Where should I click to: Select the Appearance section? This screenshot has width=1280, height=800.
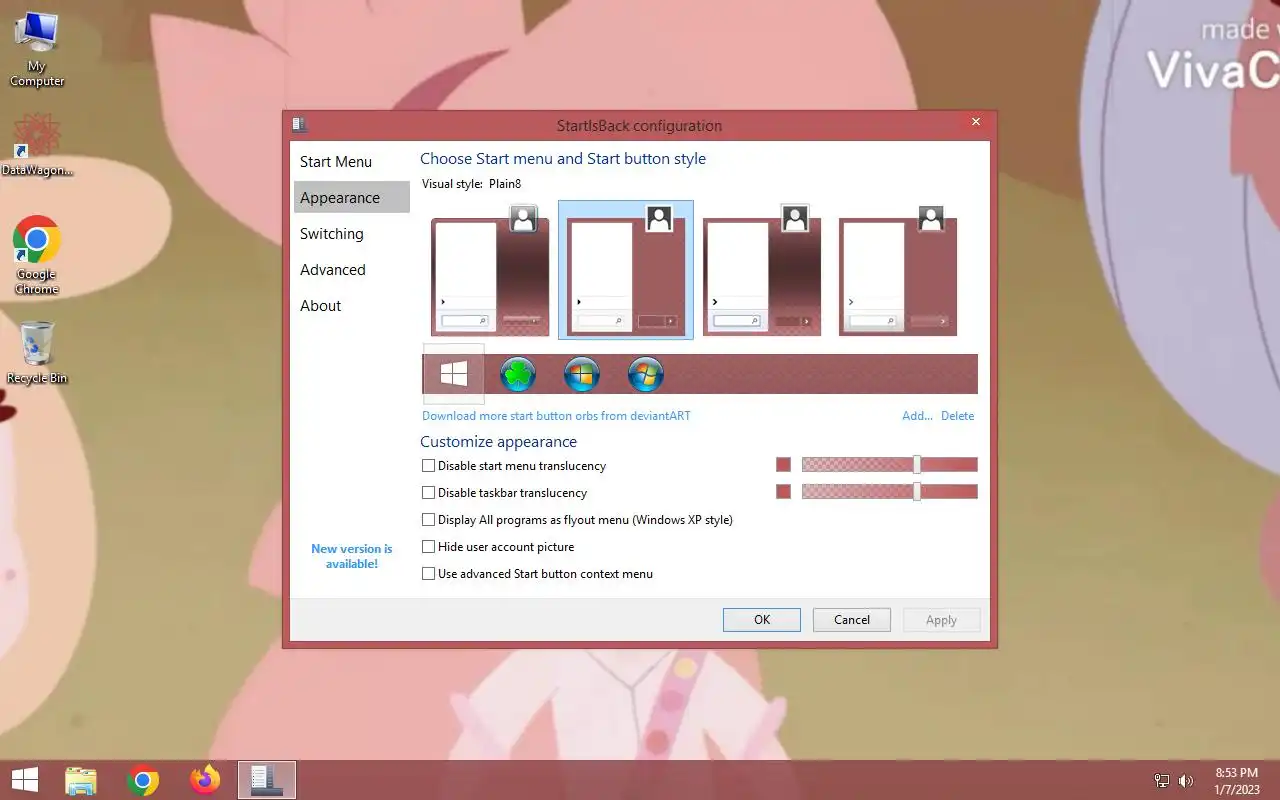352,198
